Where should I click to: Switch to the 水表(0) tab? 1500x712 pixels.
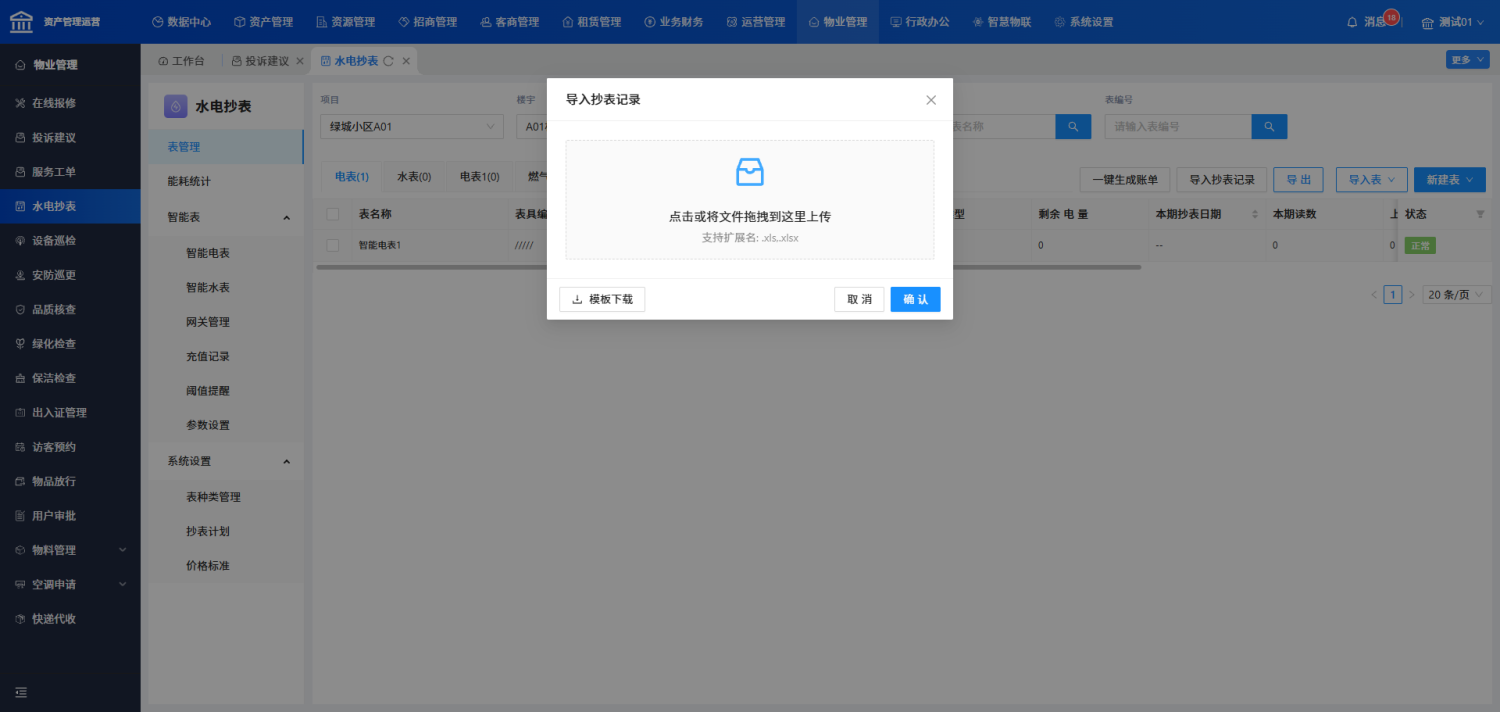[x=414, y=177]
